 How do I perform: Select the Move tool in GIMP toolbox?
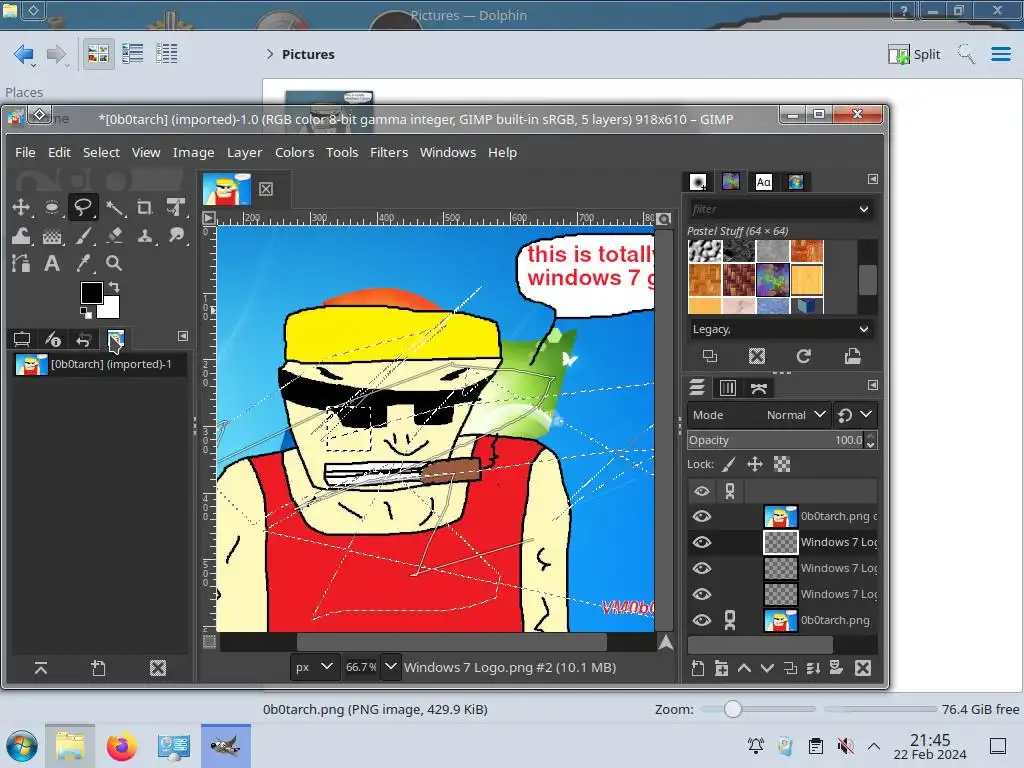[21, 208]
